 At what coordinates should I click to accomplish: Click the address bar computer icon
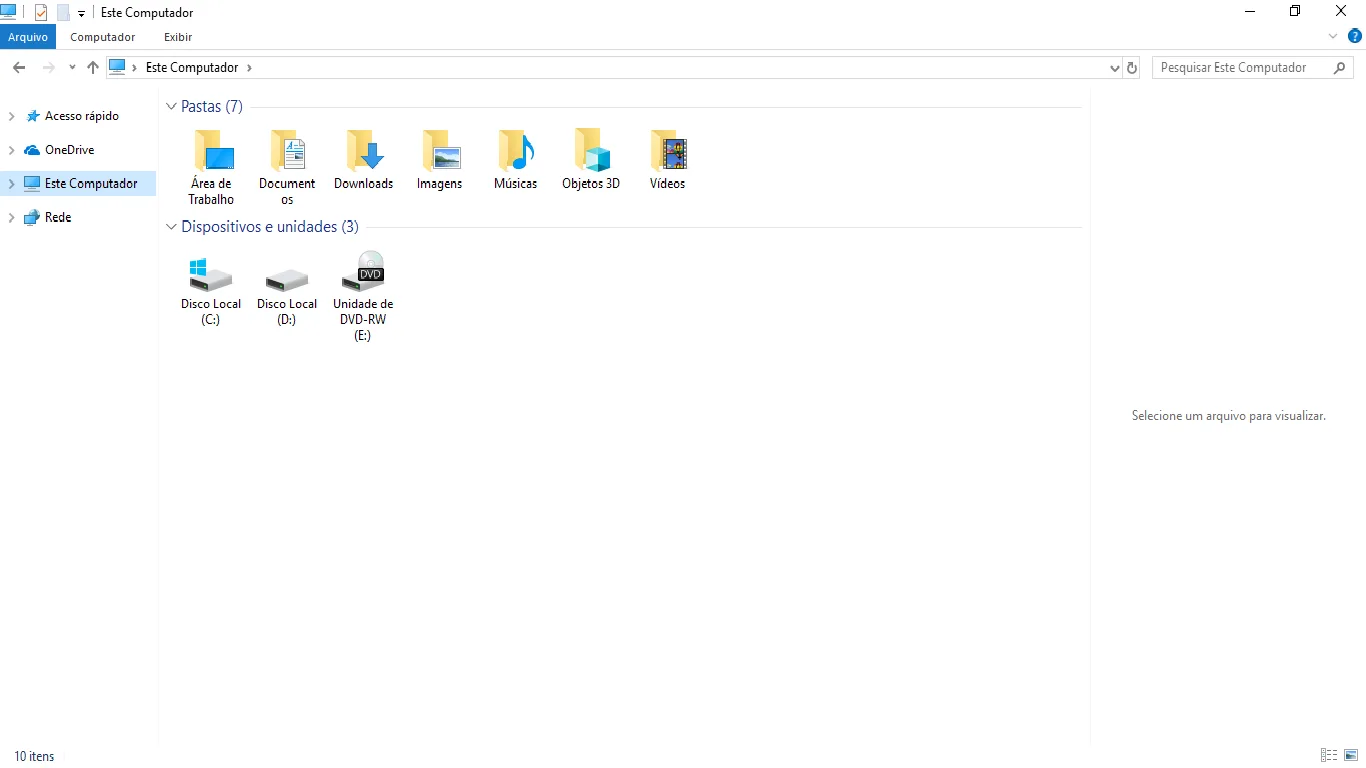(x=118, y=67)
